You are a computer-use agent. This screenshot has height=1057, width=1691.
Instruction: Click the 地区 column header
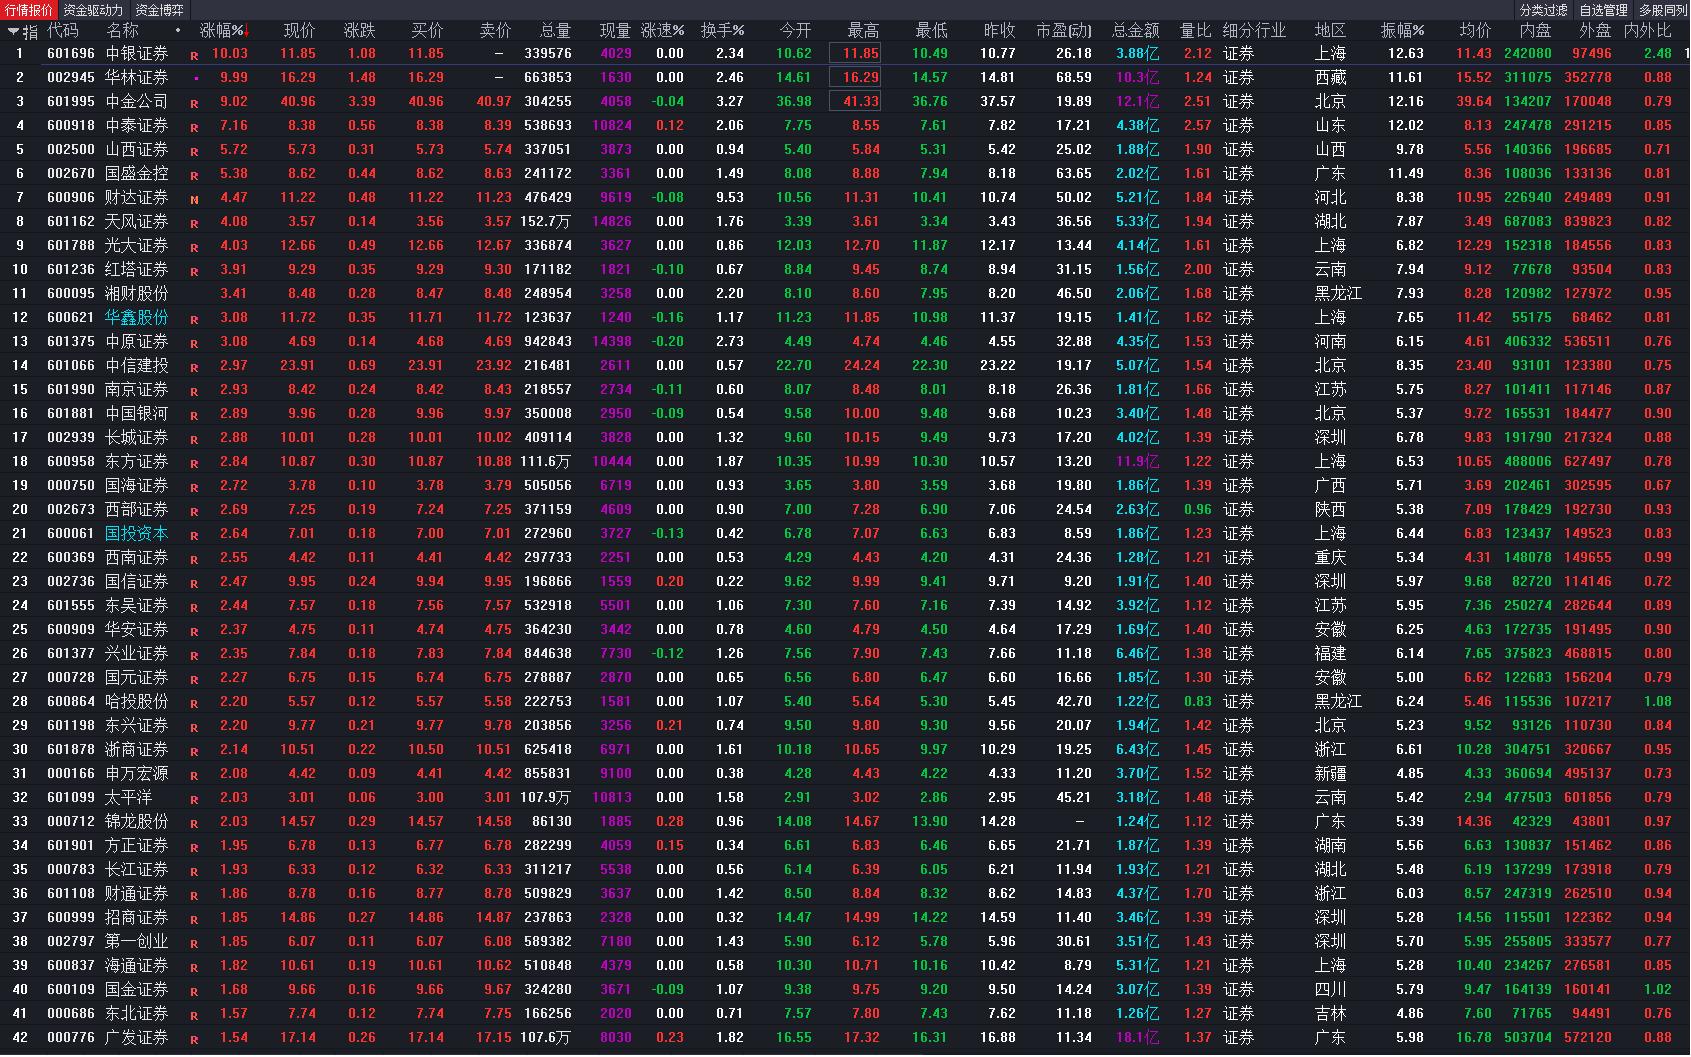pyautogui.click(x=1330, y=31)
